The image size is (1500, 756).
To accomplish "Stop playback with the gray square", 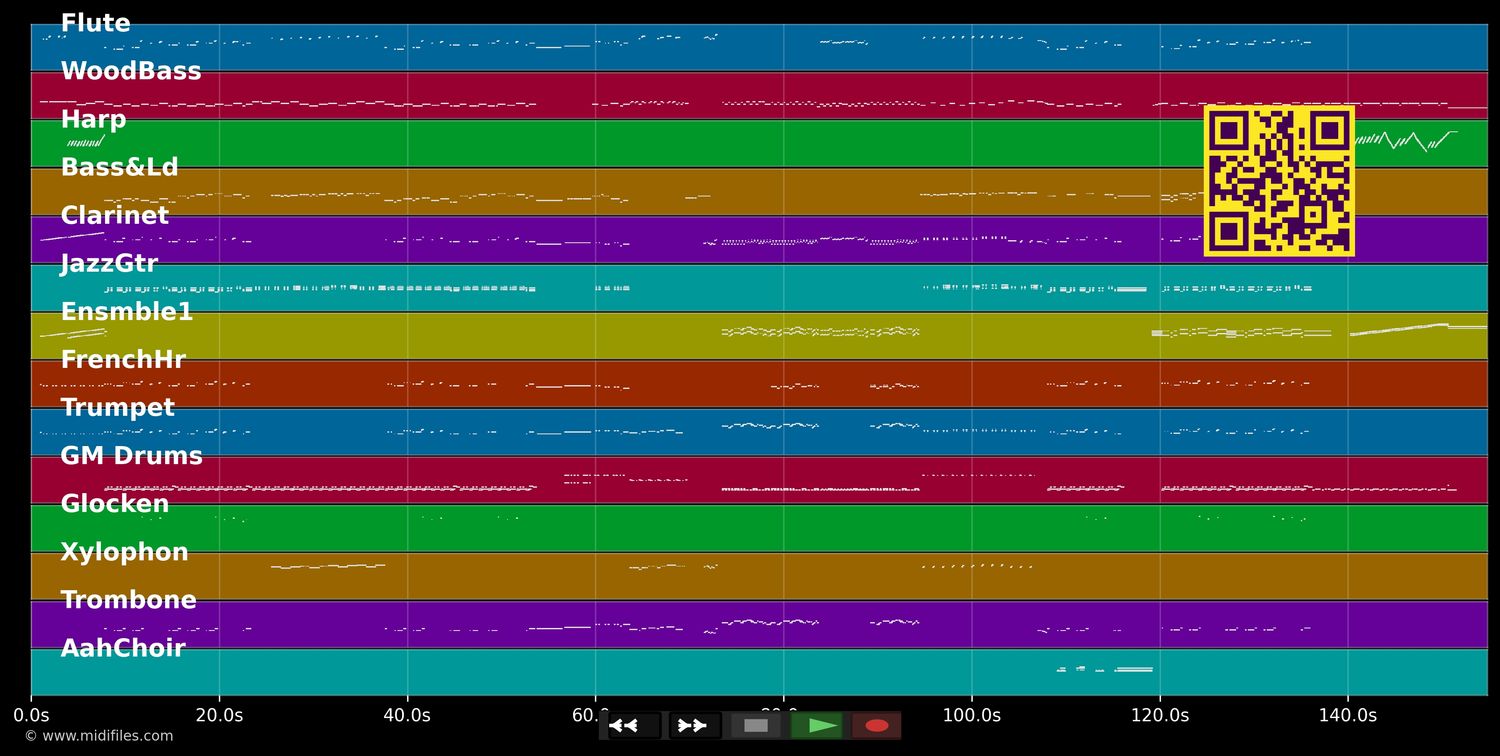I will coord(756,725).
